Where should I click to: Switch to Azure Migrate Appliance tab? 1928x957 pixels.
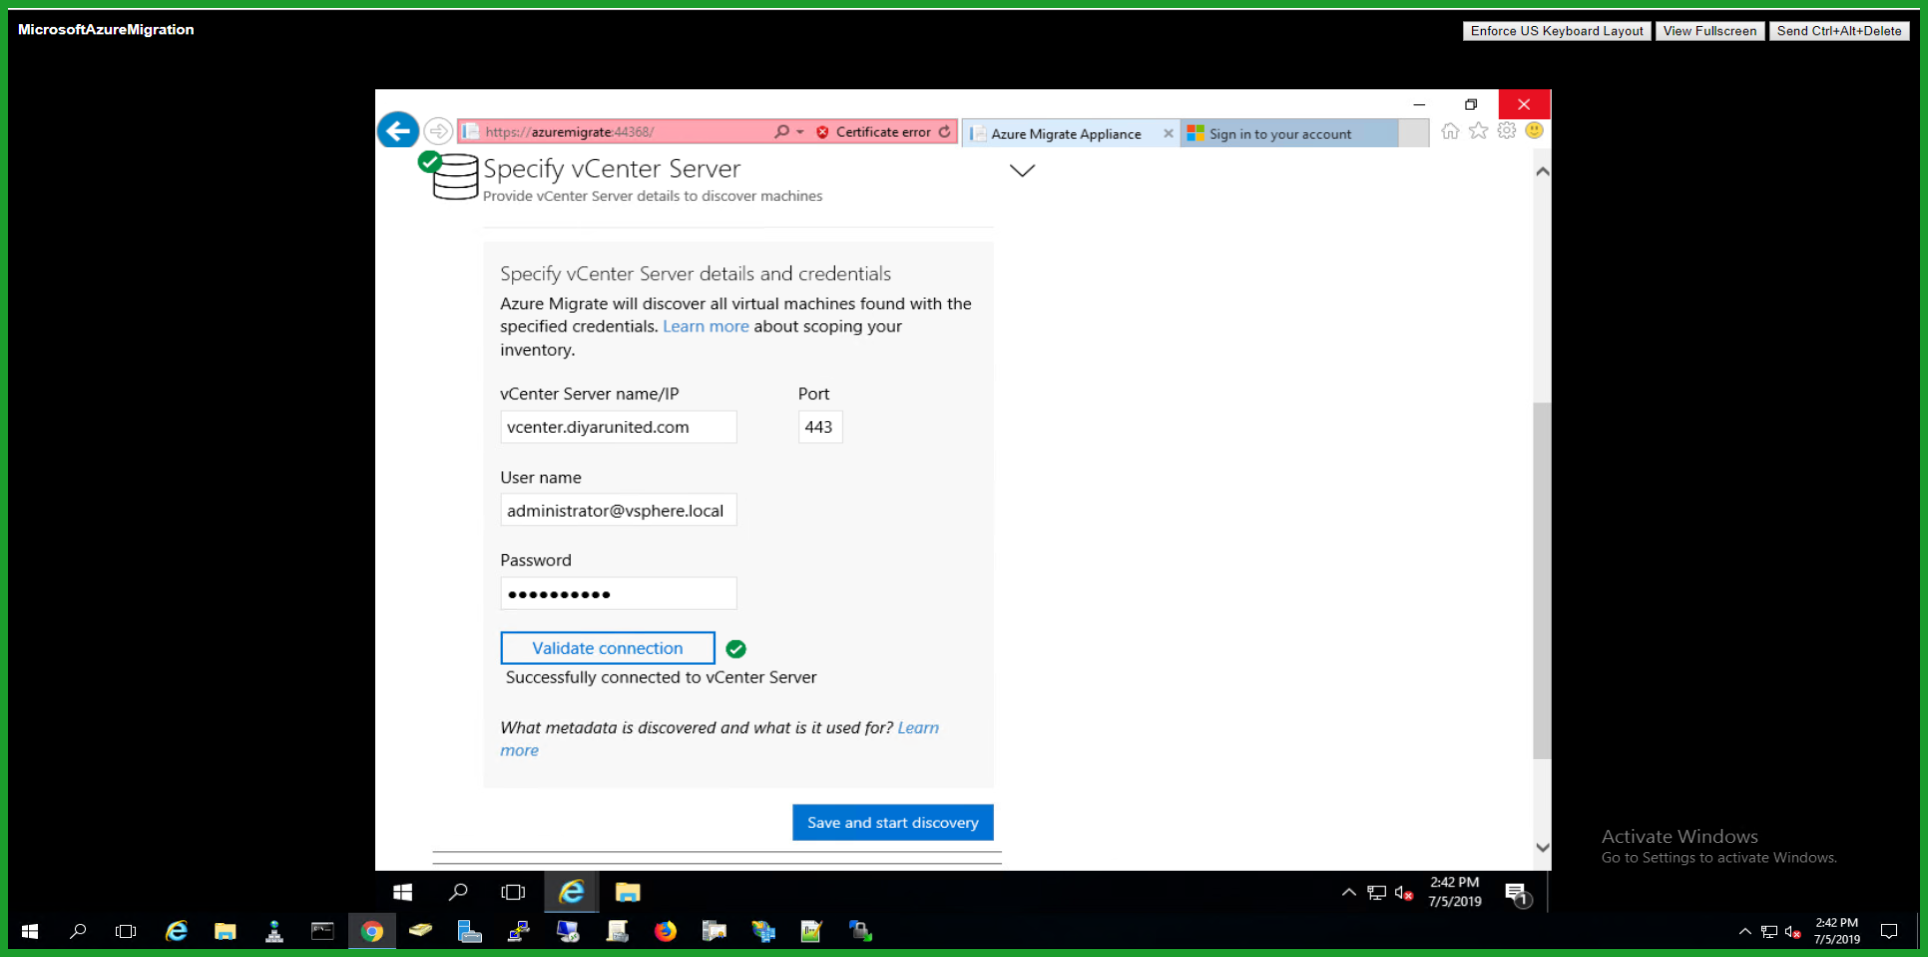tap(1065, 134)
